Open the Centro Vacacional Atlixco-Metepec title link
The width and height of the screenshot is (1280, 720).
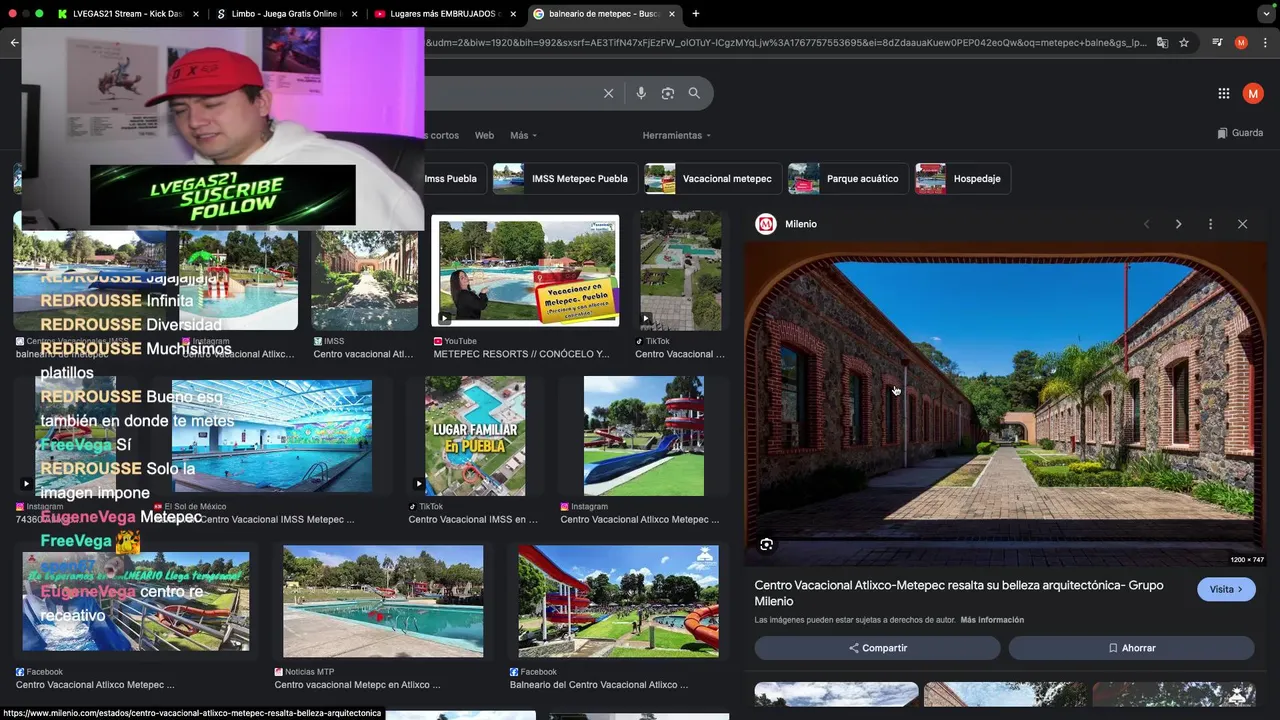click(959, 593)
